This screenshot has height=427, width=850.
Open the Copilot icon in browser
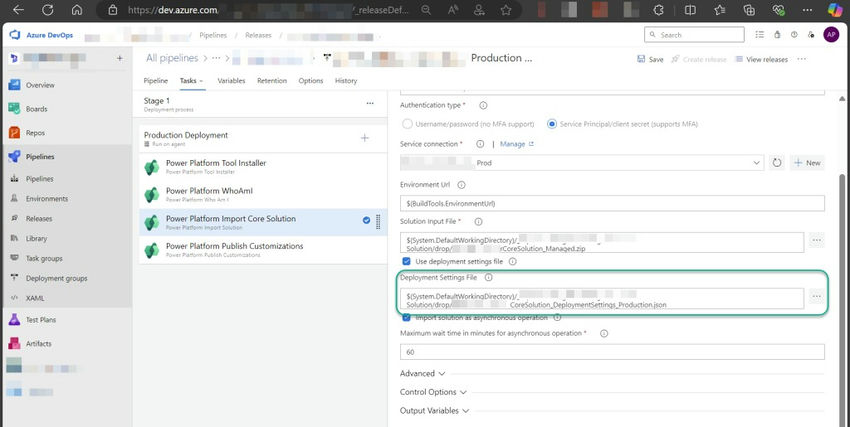[x=835, y=10]
